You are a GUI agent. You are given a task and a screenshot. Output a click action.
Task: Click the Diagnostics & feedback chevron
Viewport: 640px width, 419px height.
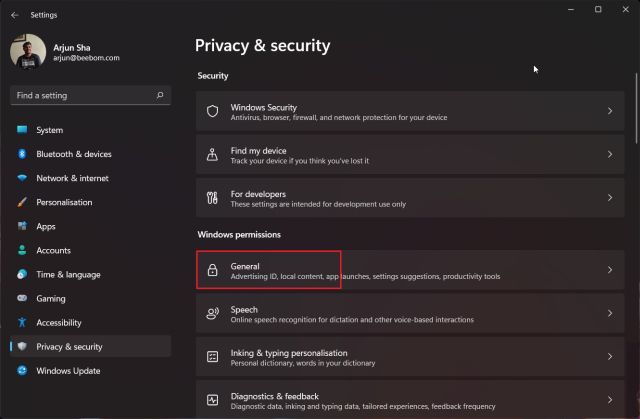(x=610, y=400)
